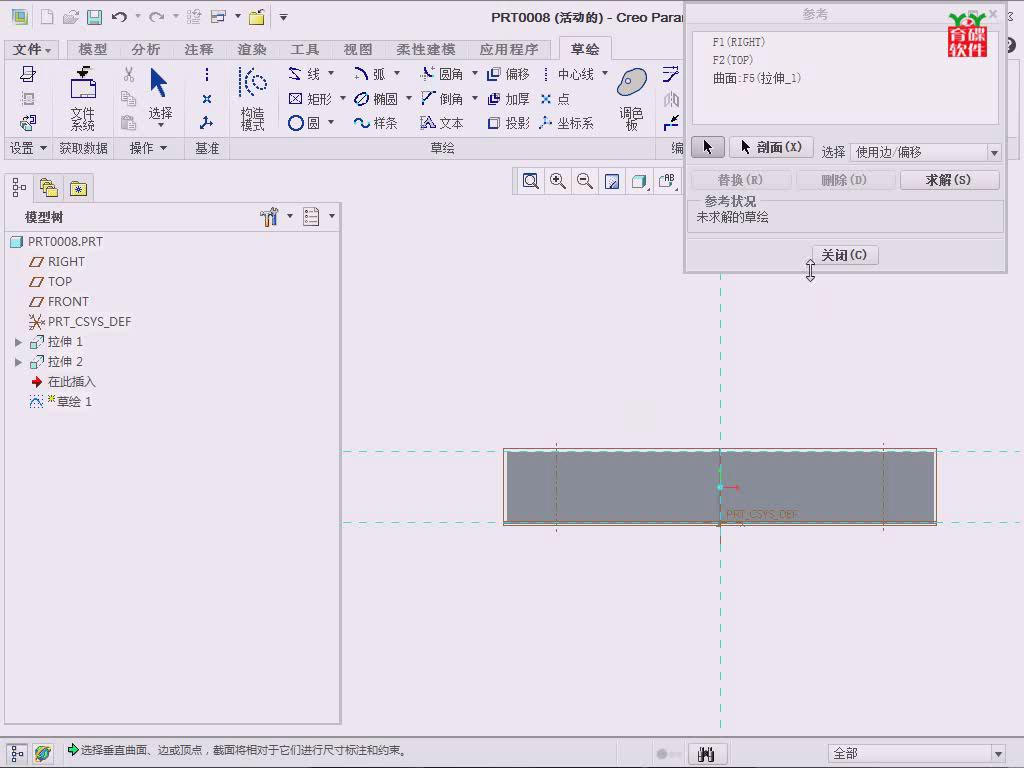Select the Thicken tool

509,99
